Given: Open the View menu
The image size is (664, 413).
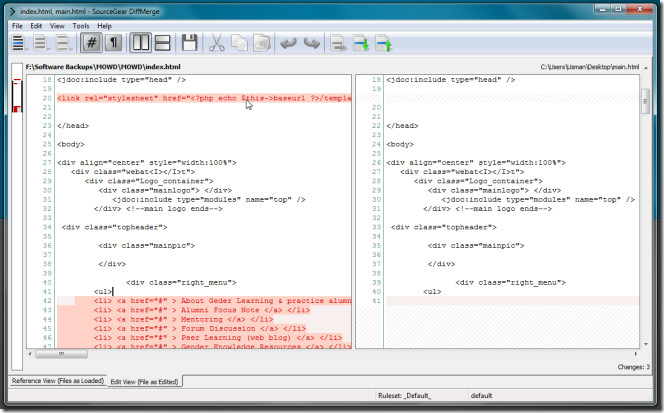Looking at the screenshot, I should tap(57, 26).
